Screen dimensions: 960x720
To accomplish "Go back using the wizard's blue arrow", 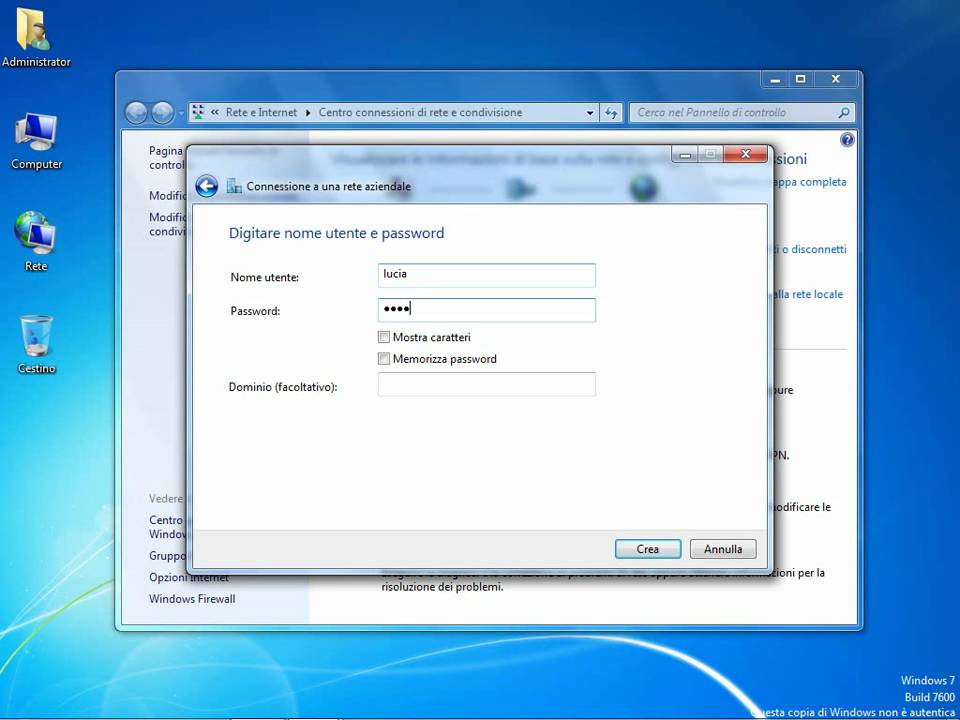I will (206, 186).
